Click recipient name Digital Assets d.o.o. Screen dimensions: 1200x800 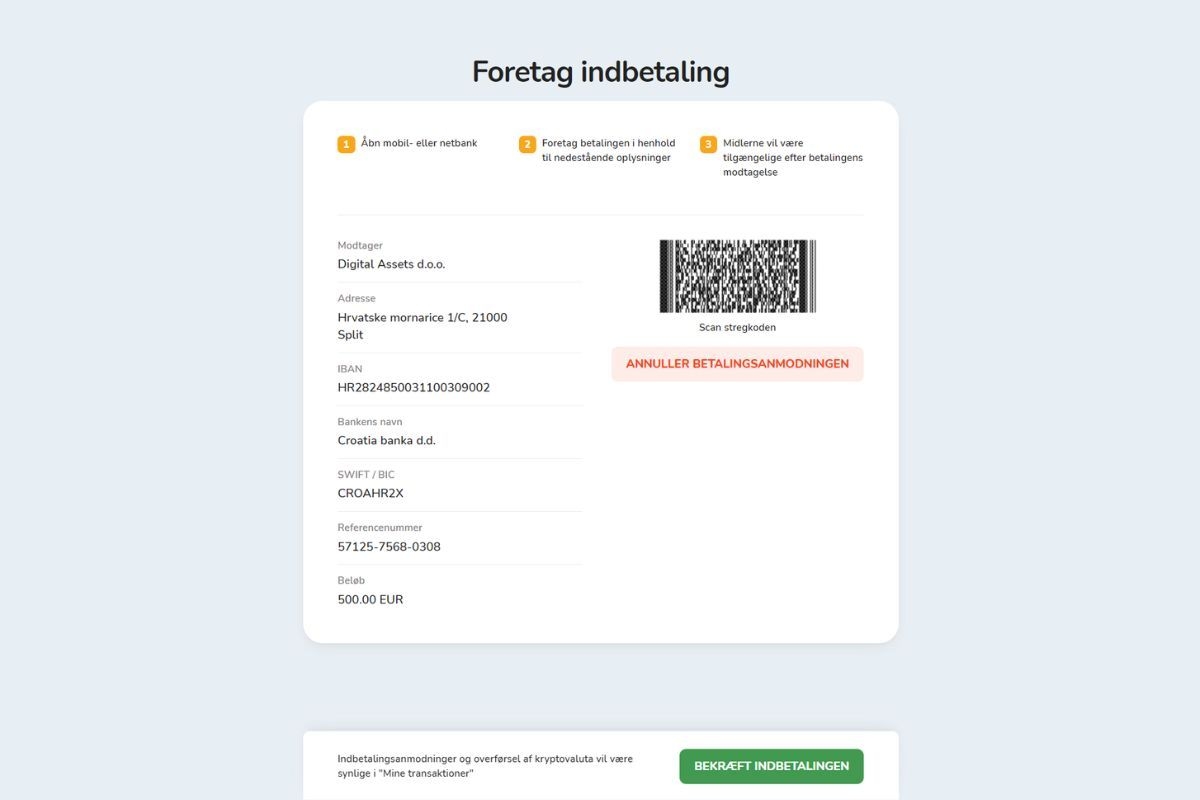pyautogui.click(x=391, y=265)
